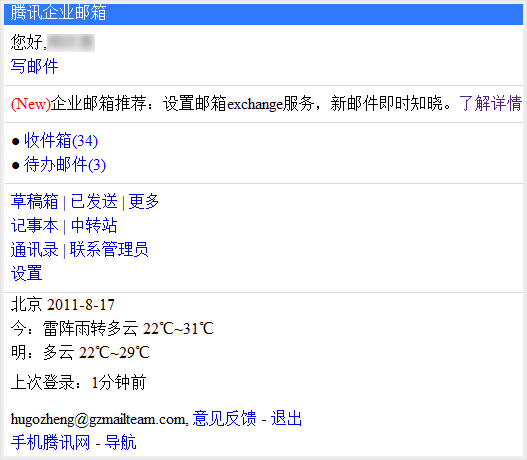The height and width of the screenshot is (460, 527).
Task: Open 通讯录 contacts
Action: pos(34,249)
